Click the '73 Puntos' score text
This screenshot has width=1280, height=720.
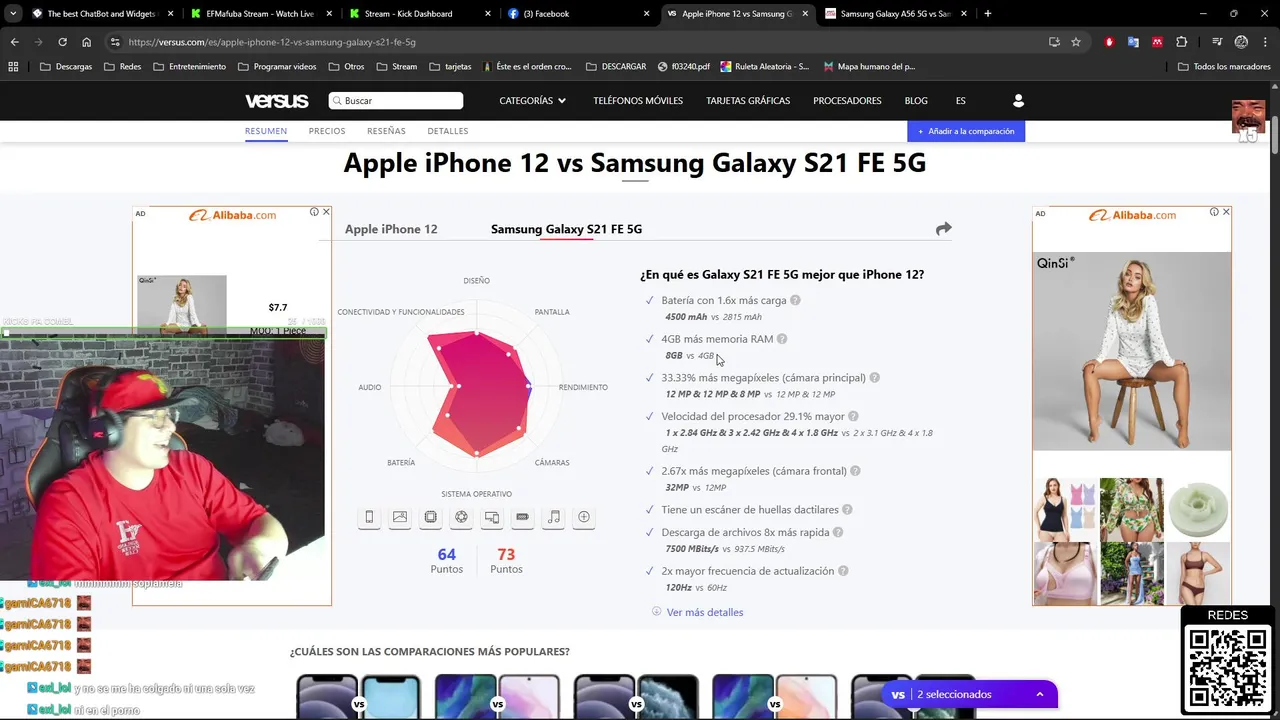(506, 561)
